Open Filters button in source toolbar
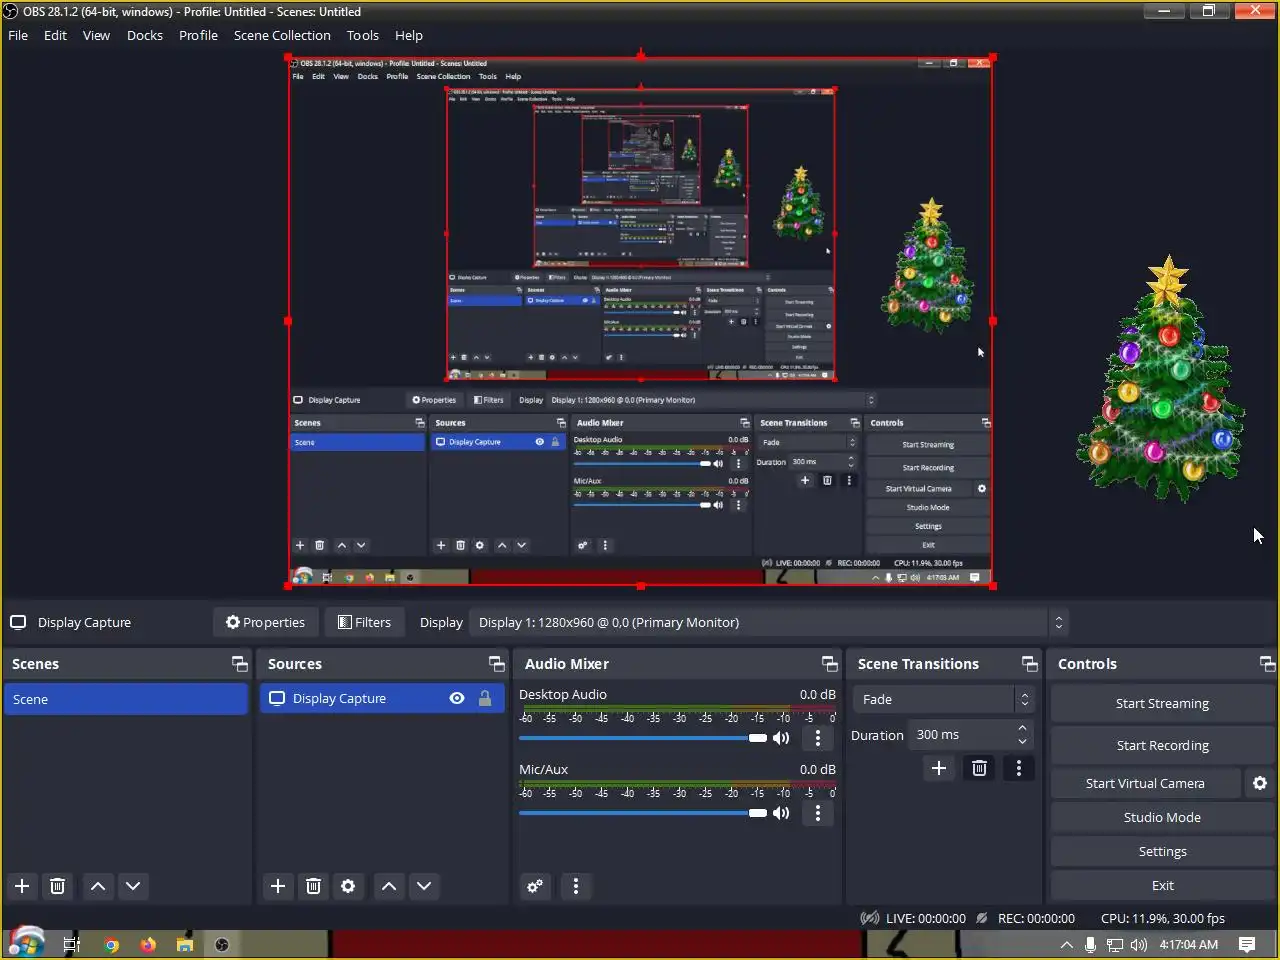Viewport: 1280px width, 960px height. pos(365,622)
